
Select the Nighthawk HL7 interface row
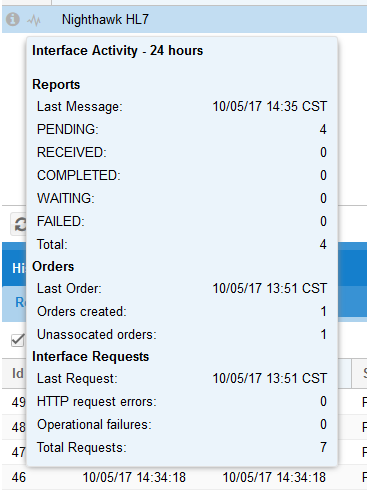click(184, 19)
